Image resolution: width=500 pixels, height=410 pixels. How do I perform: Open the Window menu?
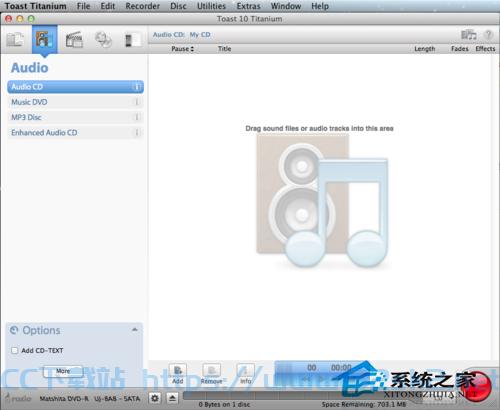(x=286, y=6)
